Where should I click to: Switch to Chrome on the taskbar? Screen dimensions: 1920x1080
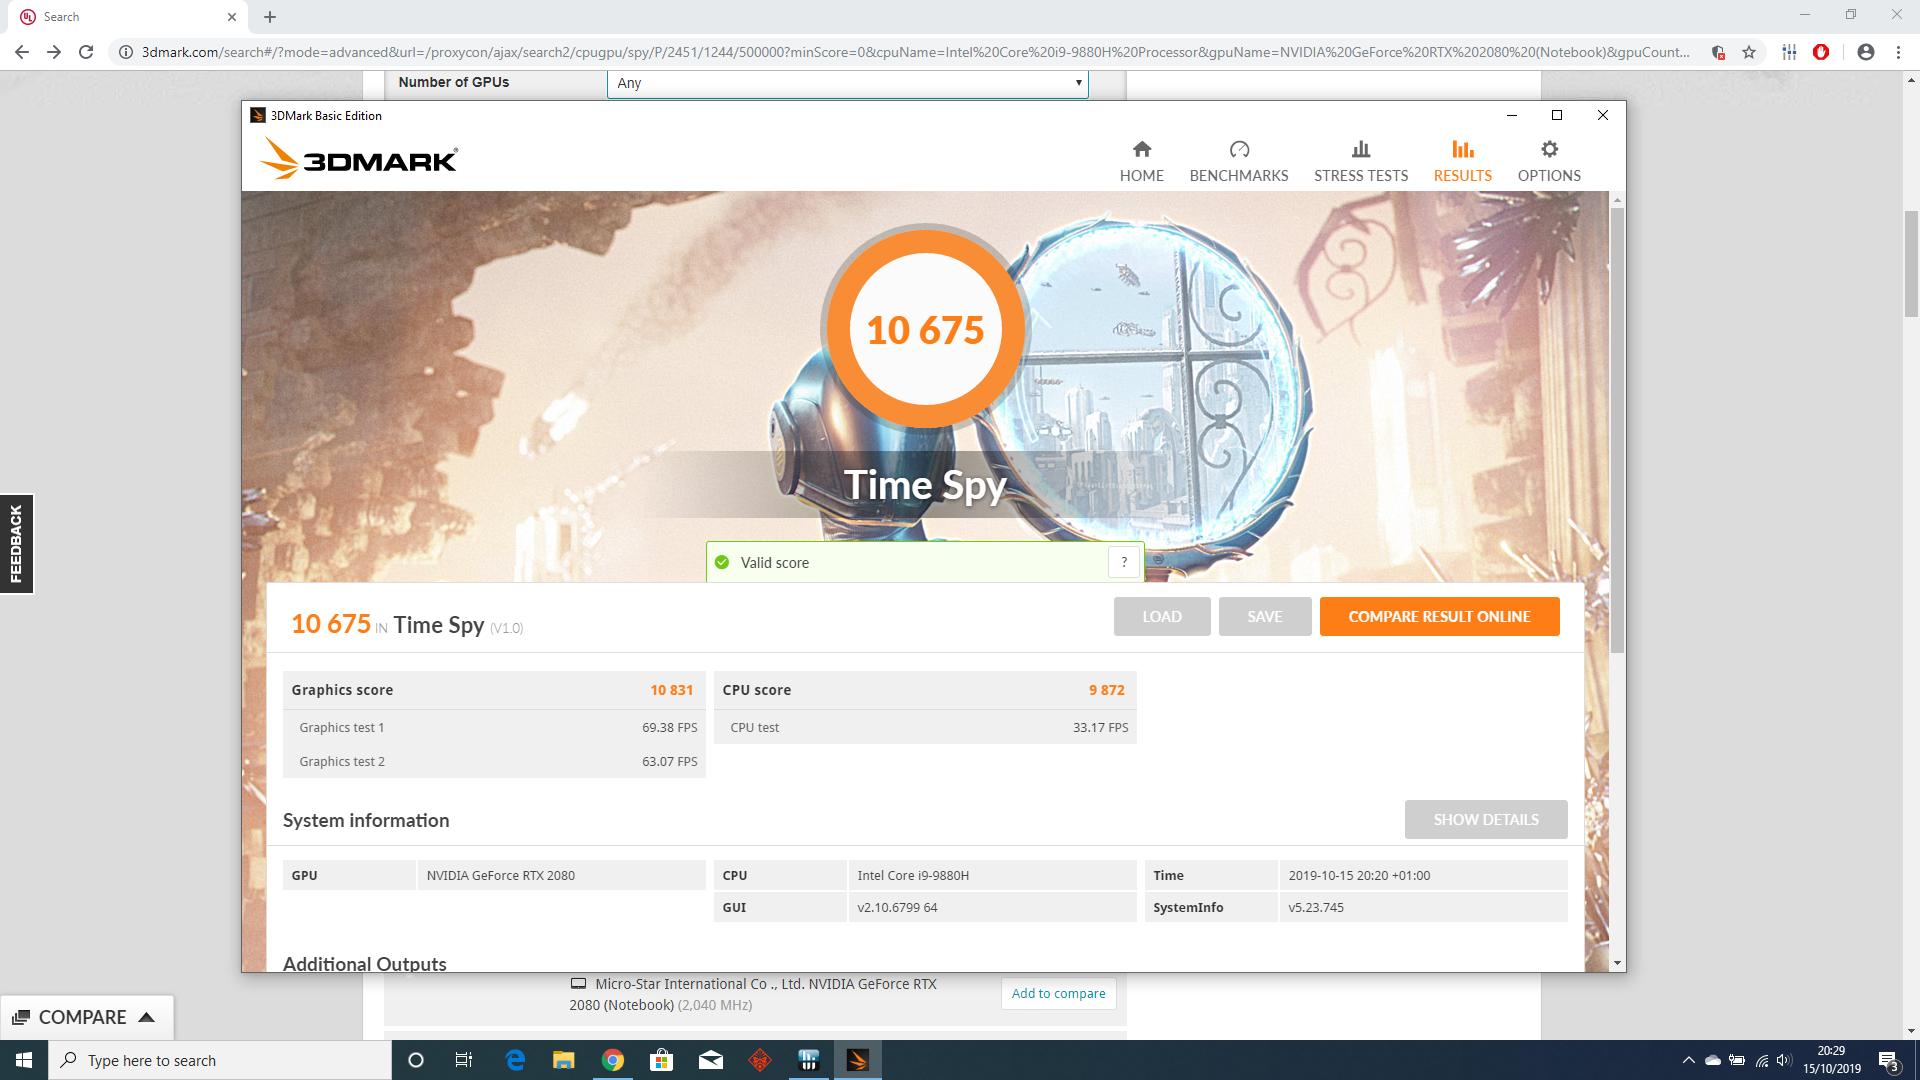pyautogui.click(x=613, y=1060)
